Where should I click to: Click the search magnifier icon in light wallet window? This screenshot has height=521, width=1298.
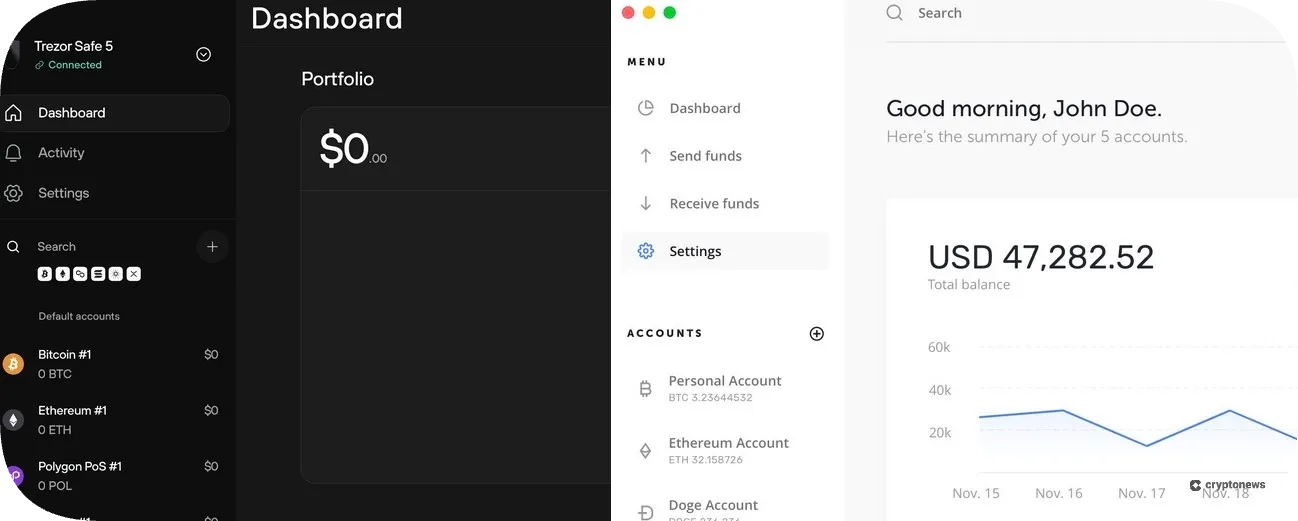tap(895, 13)
